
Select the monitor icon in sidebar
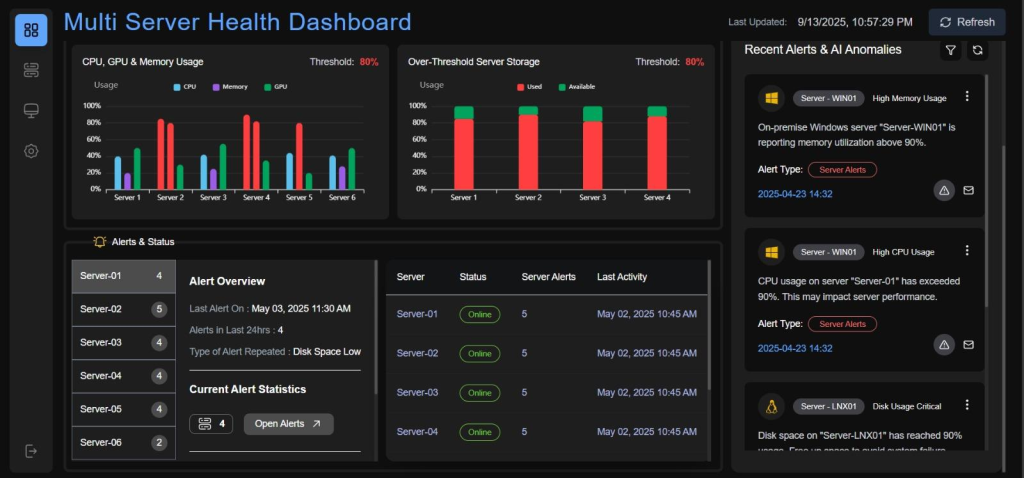pyautogui.click(x=31, y=111)
